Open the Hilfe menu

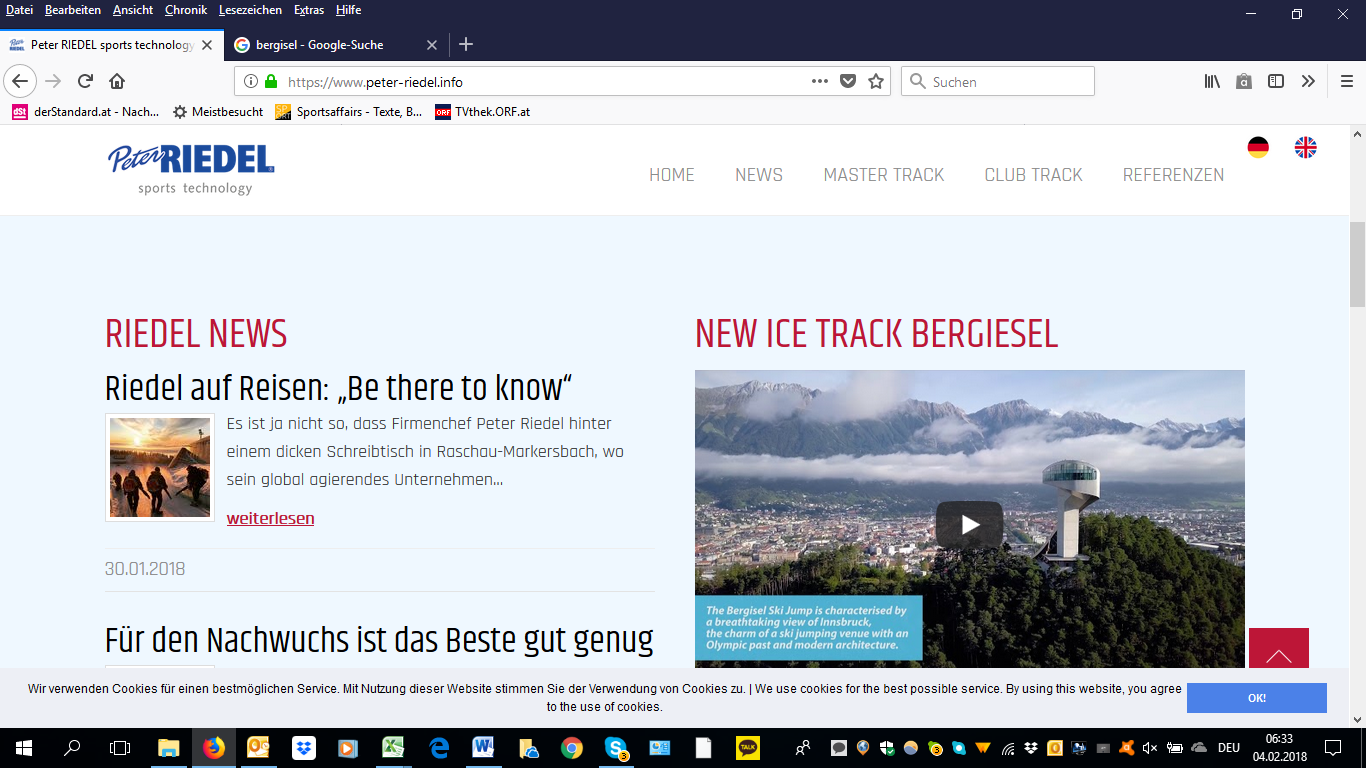point(349,10)
